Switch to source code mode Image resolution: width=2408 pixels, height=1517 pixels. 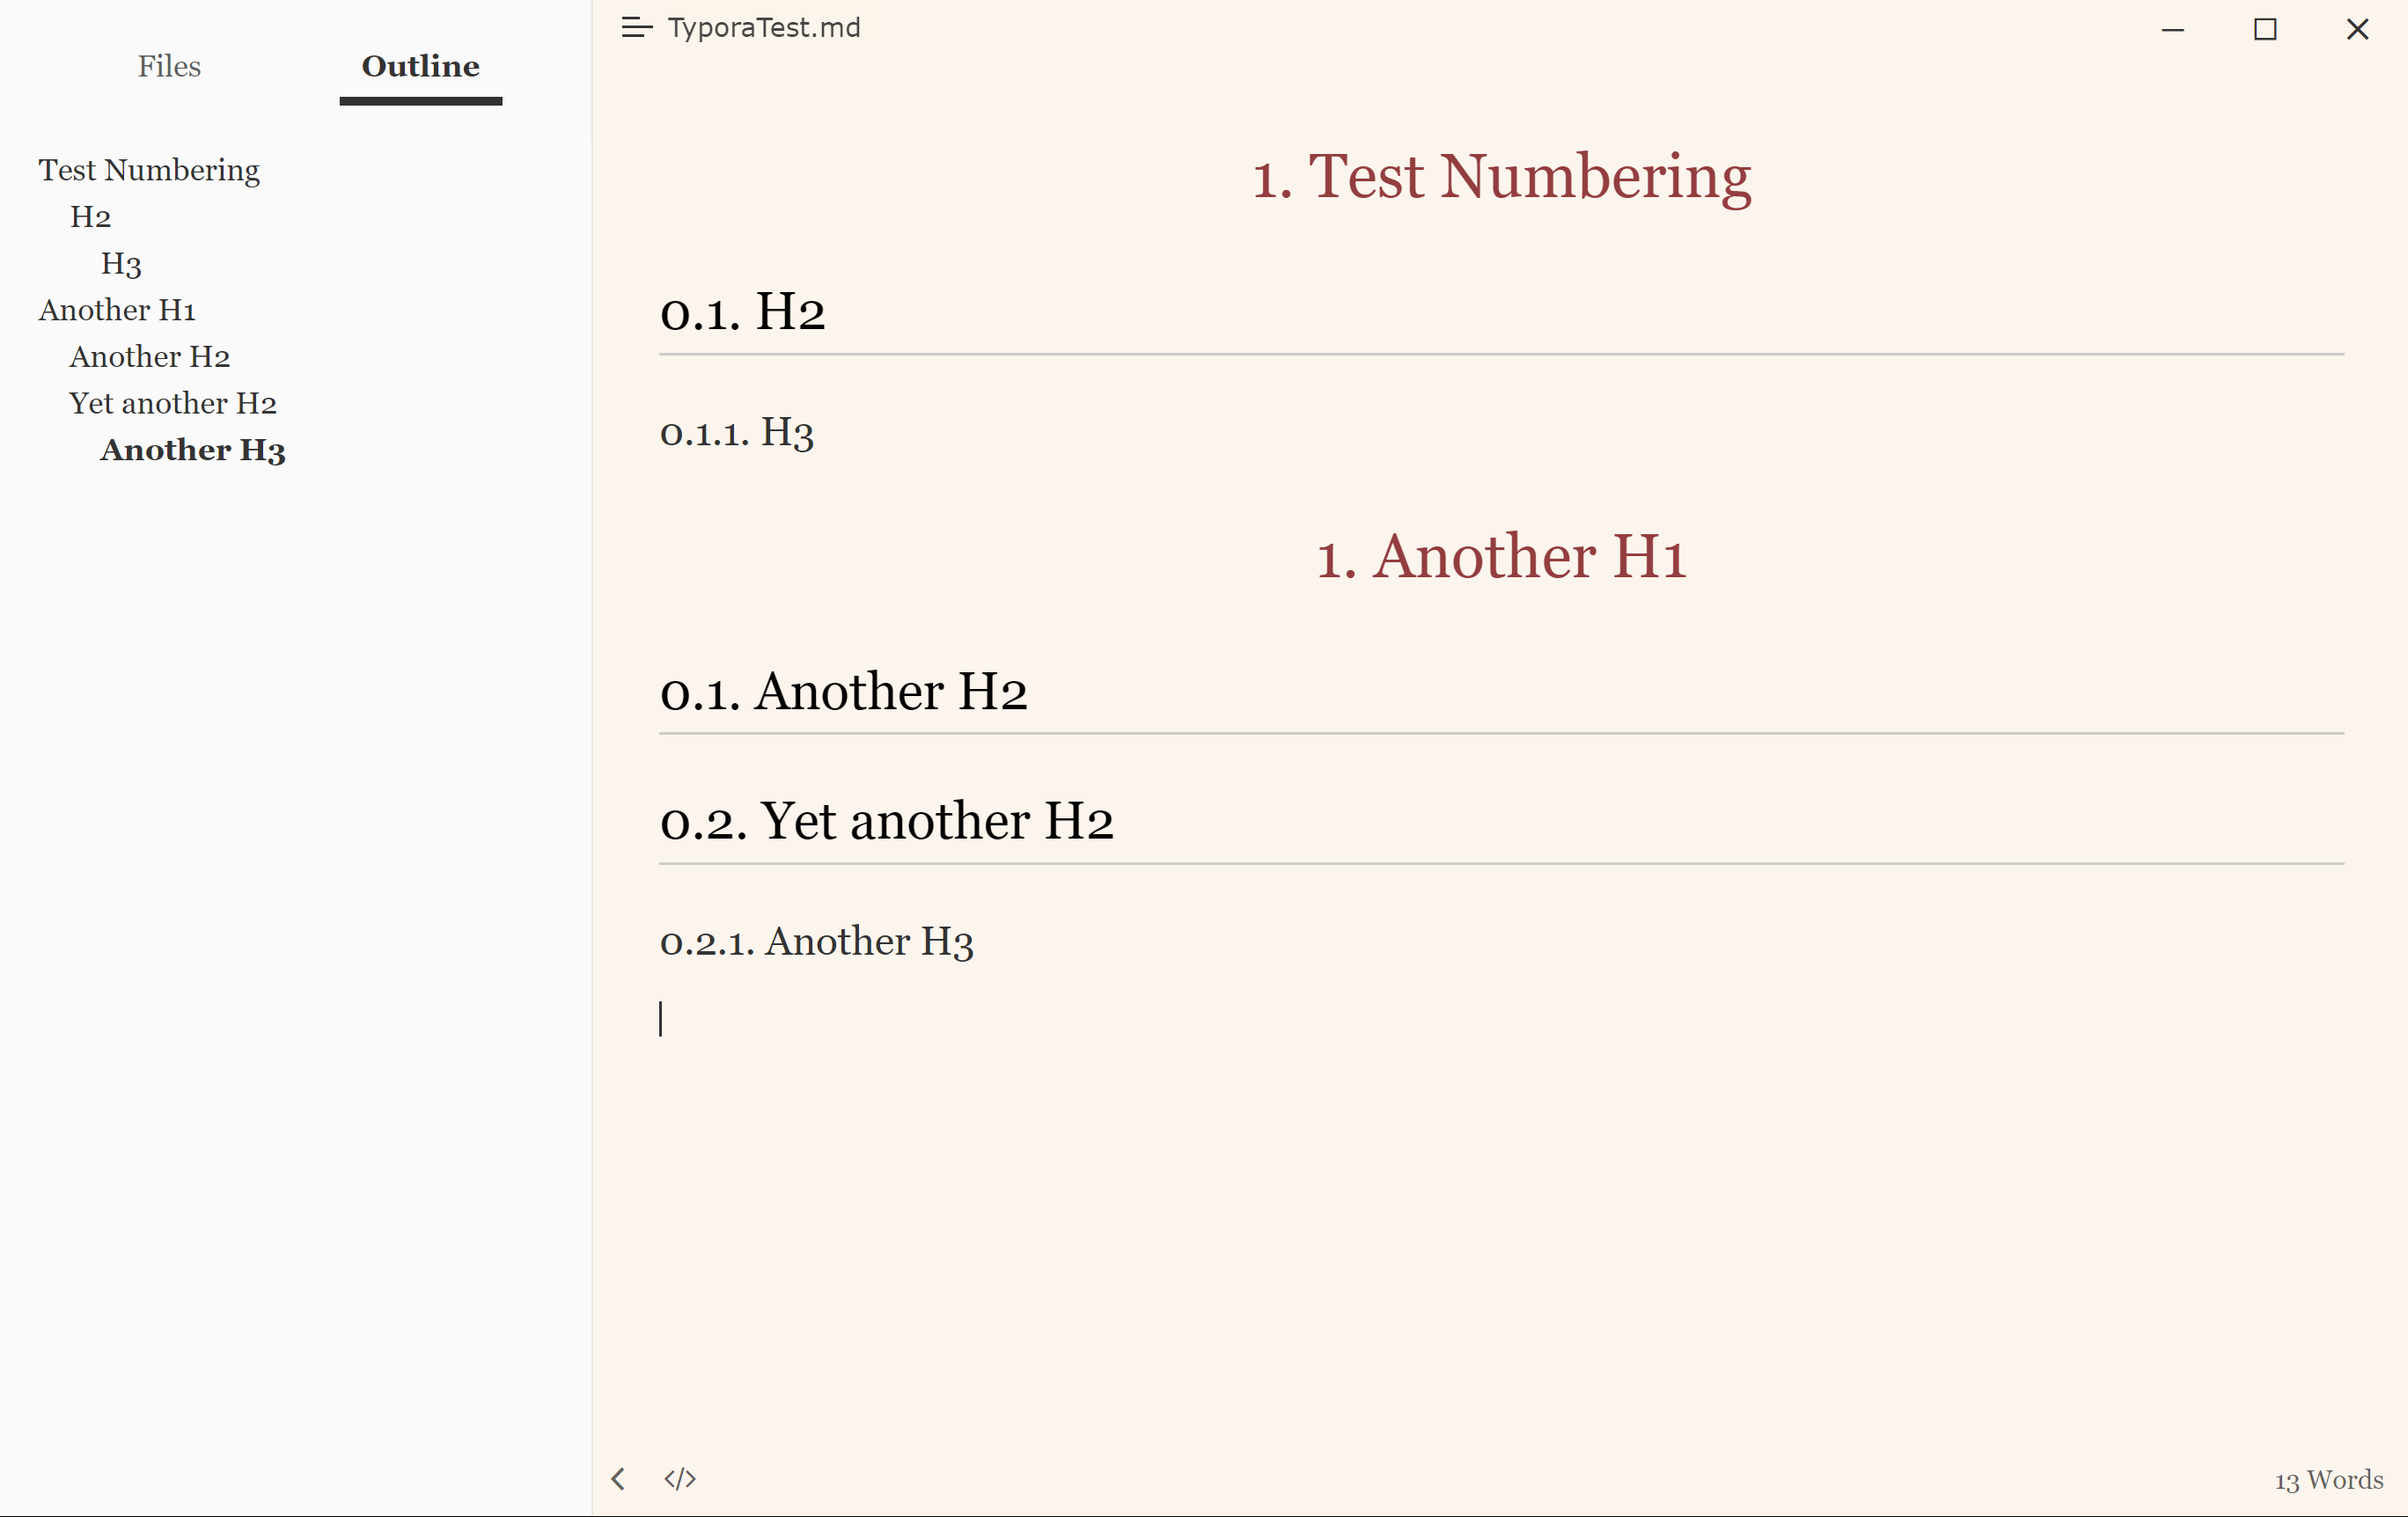(680, 1479)
